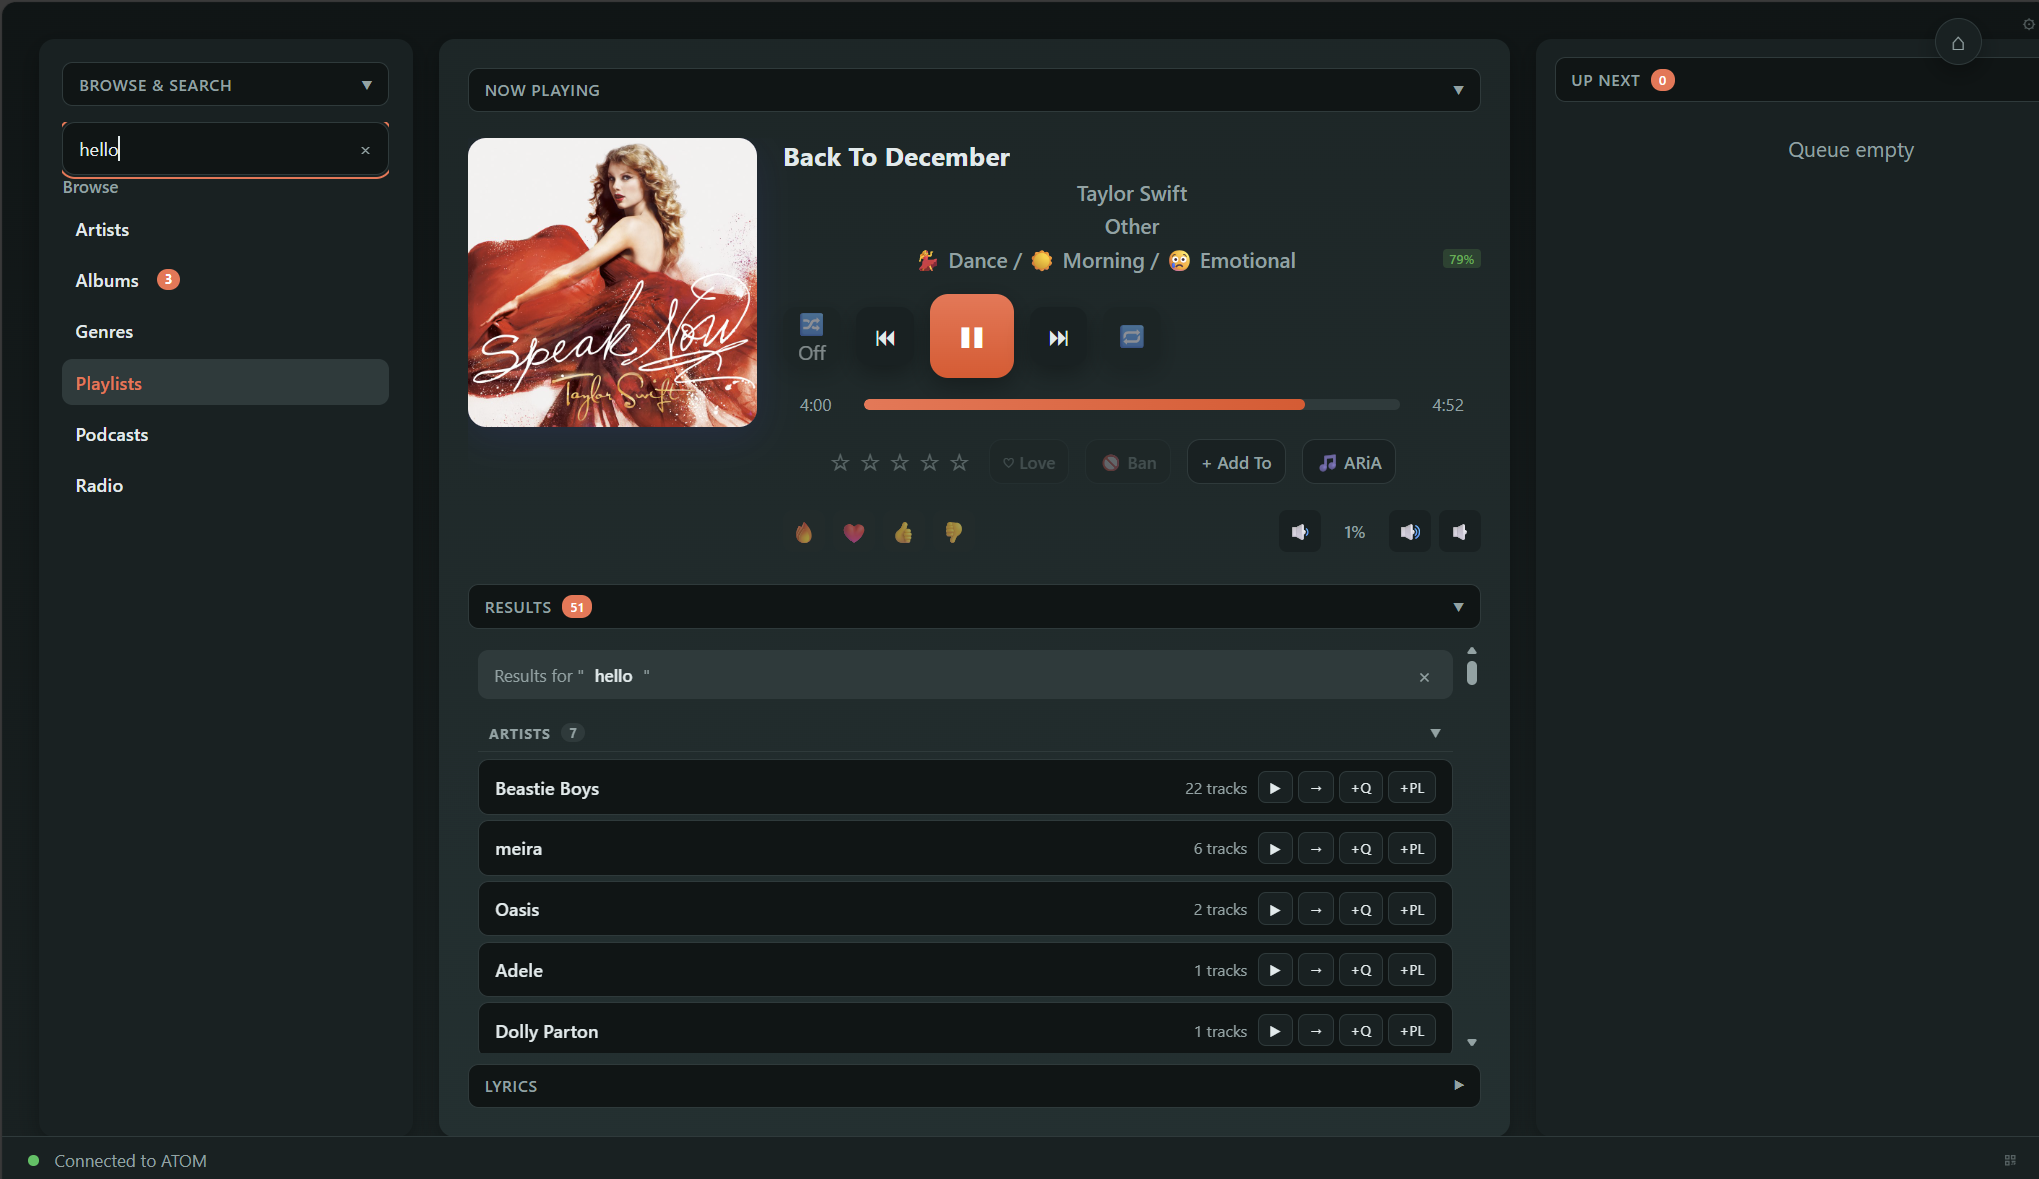Skip to the previous track

tap(885, 337)
